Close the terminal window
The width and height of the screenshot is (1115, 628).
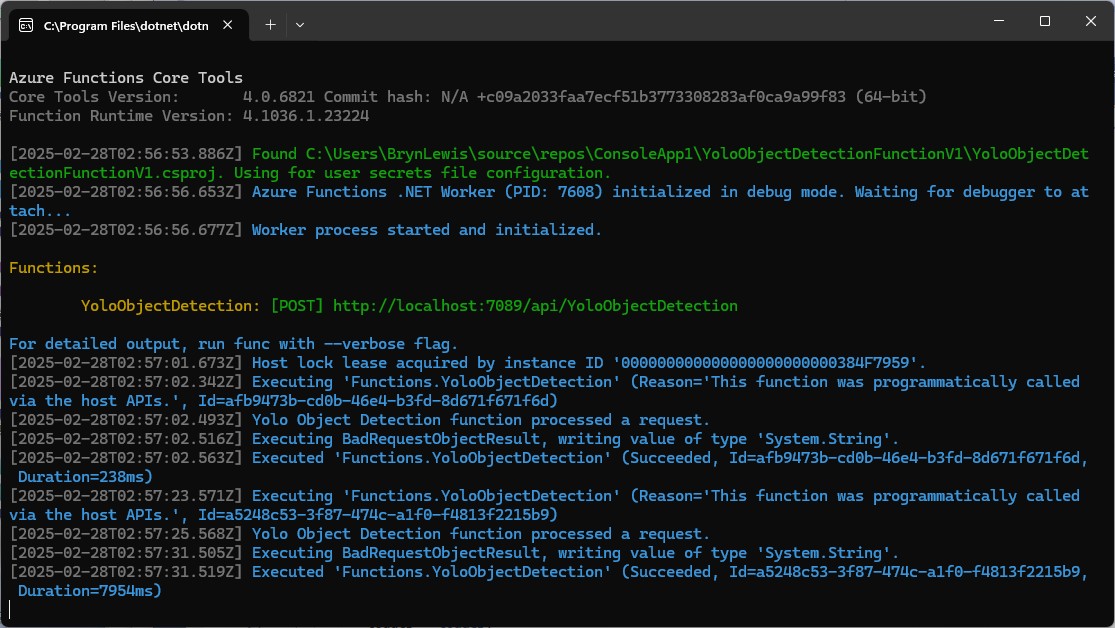1090,21
